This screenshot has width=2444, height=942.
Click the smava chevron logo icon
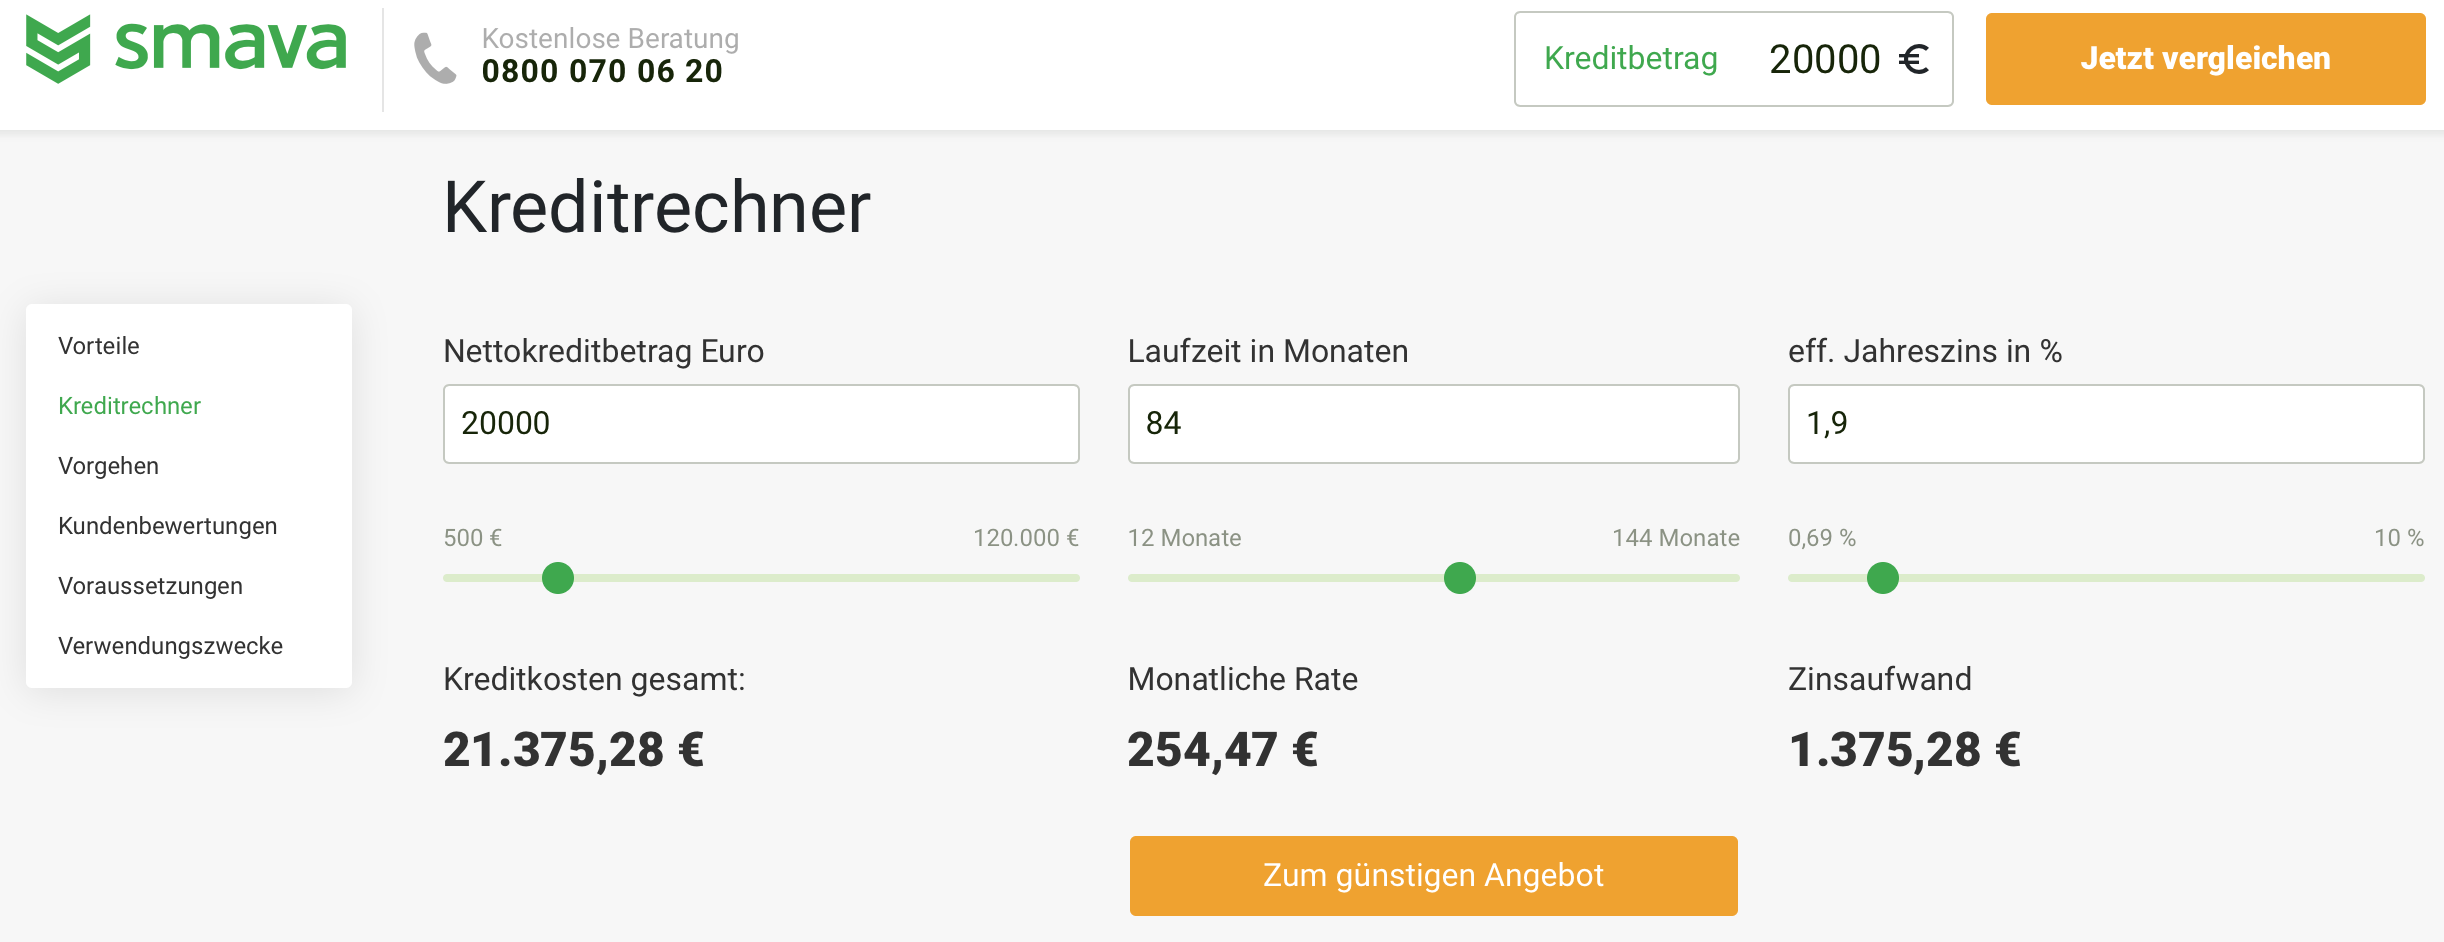point(58,49)
